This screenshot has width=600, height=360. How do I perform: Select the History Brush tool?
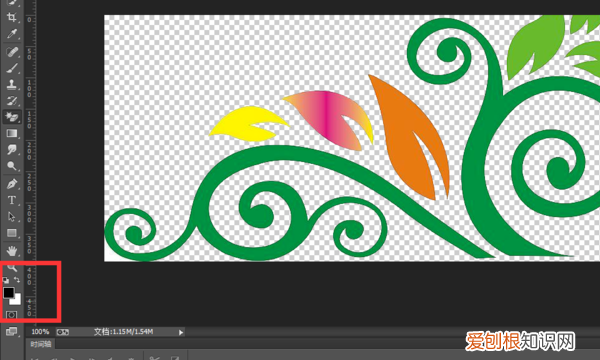[12, 101]
